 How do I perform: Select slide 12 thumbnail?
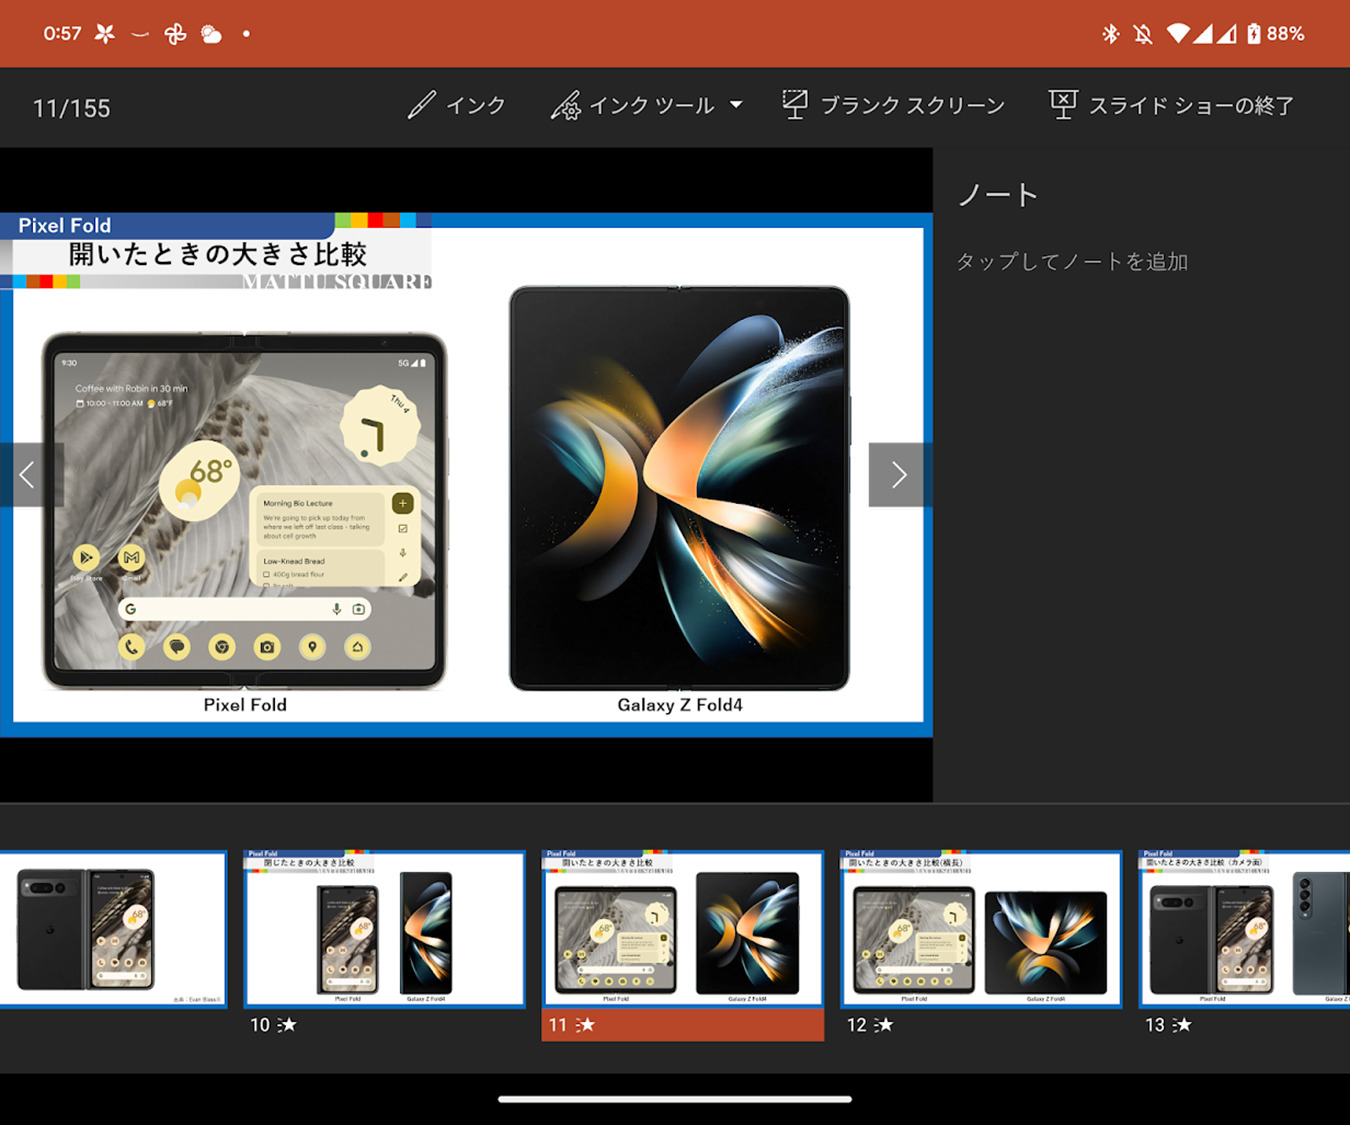tap(981, 929)
